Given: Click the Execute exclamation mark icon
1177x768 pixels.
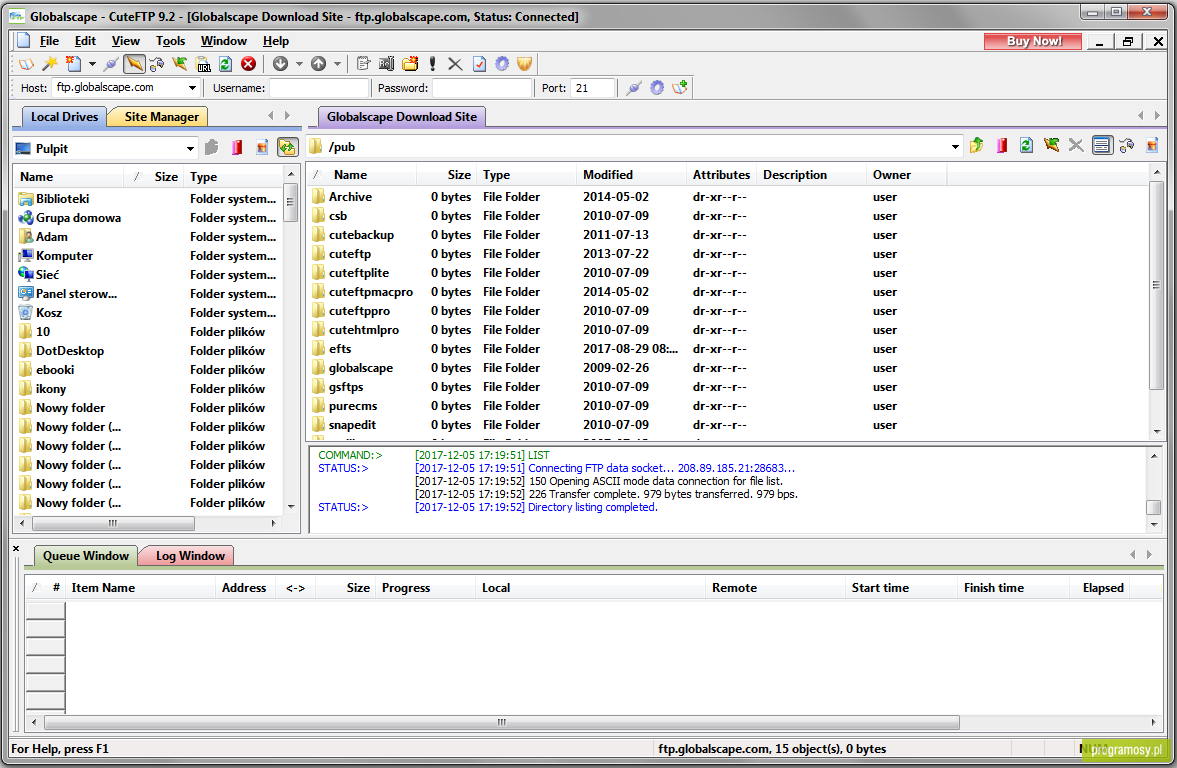Looking at the screenshot, I should [432, 64].
